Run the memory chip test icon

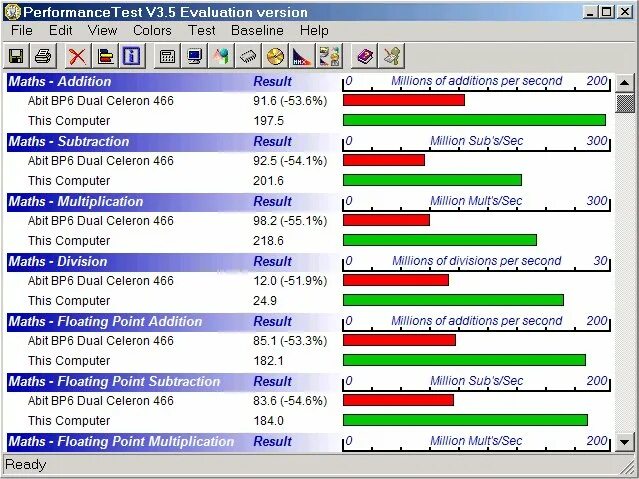tap(248, 56)
